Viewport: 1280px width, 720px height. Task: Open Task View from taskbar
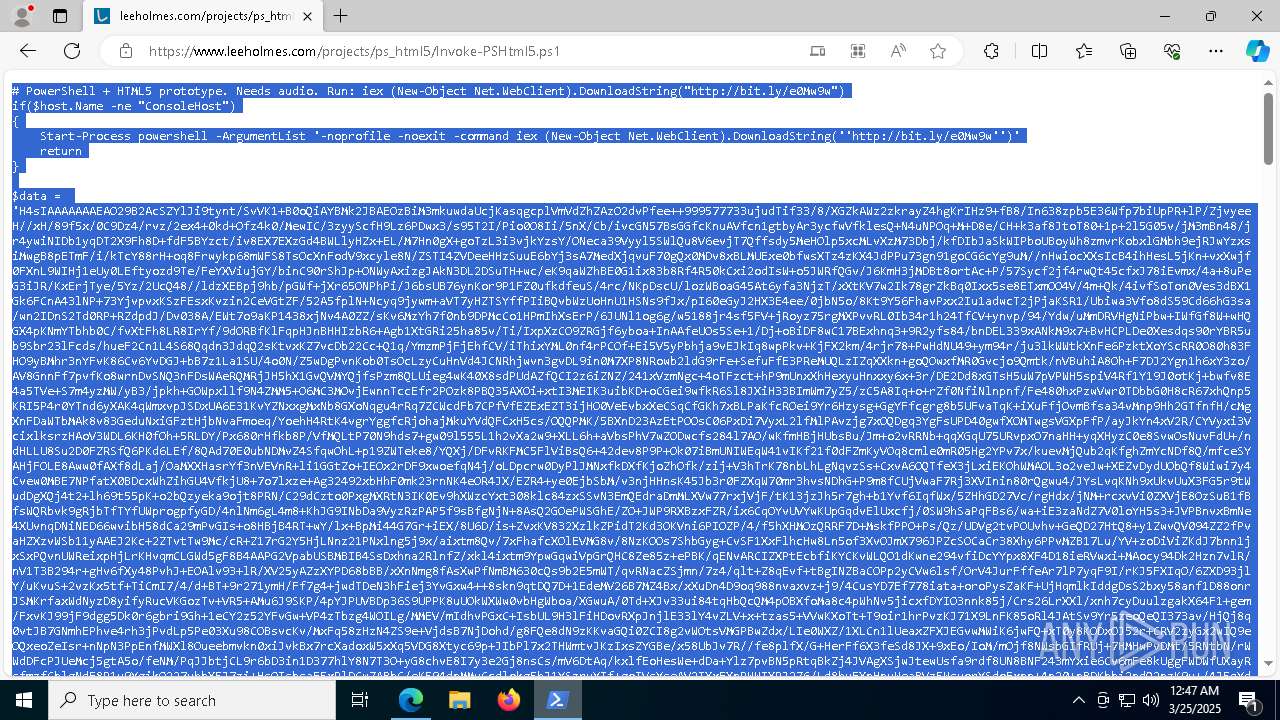click(x=360, y=701)
